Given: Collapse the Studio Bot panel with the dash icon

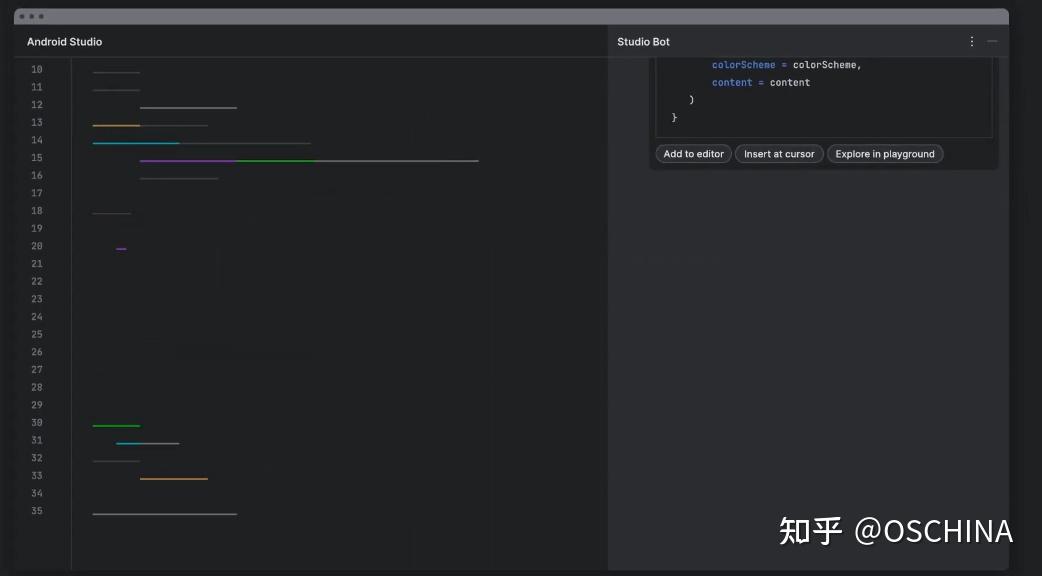Looking at the screenshot, I should pos(991,41).
